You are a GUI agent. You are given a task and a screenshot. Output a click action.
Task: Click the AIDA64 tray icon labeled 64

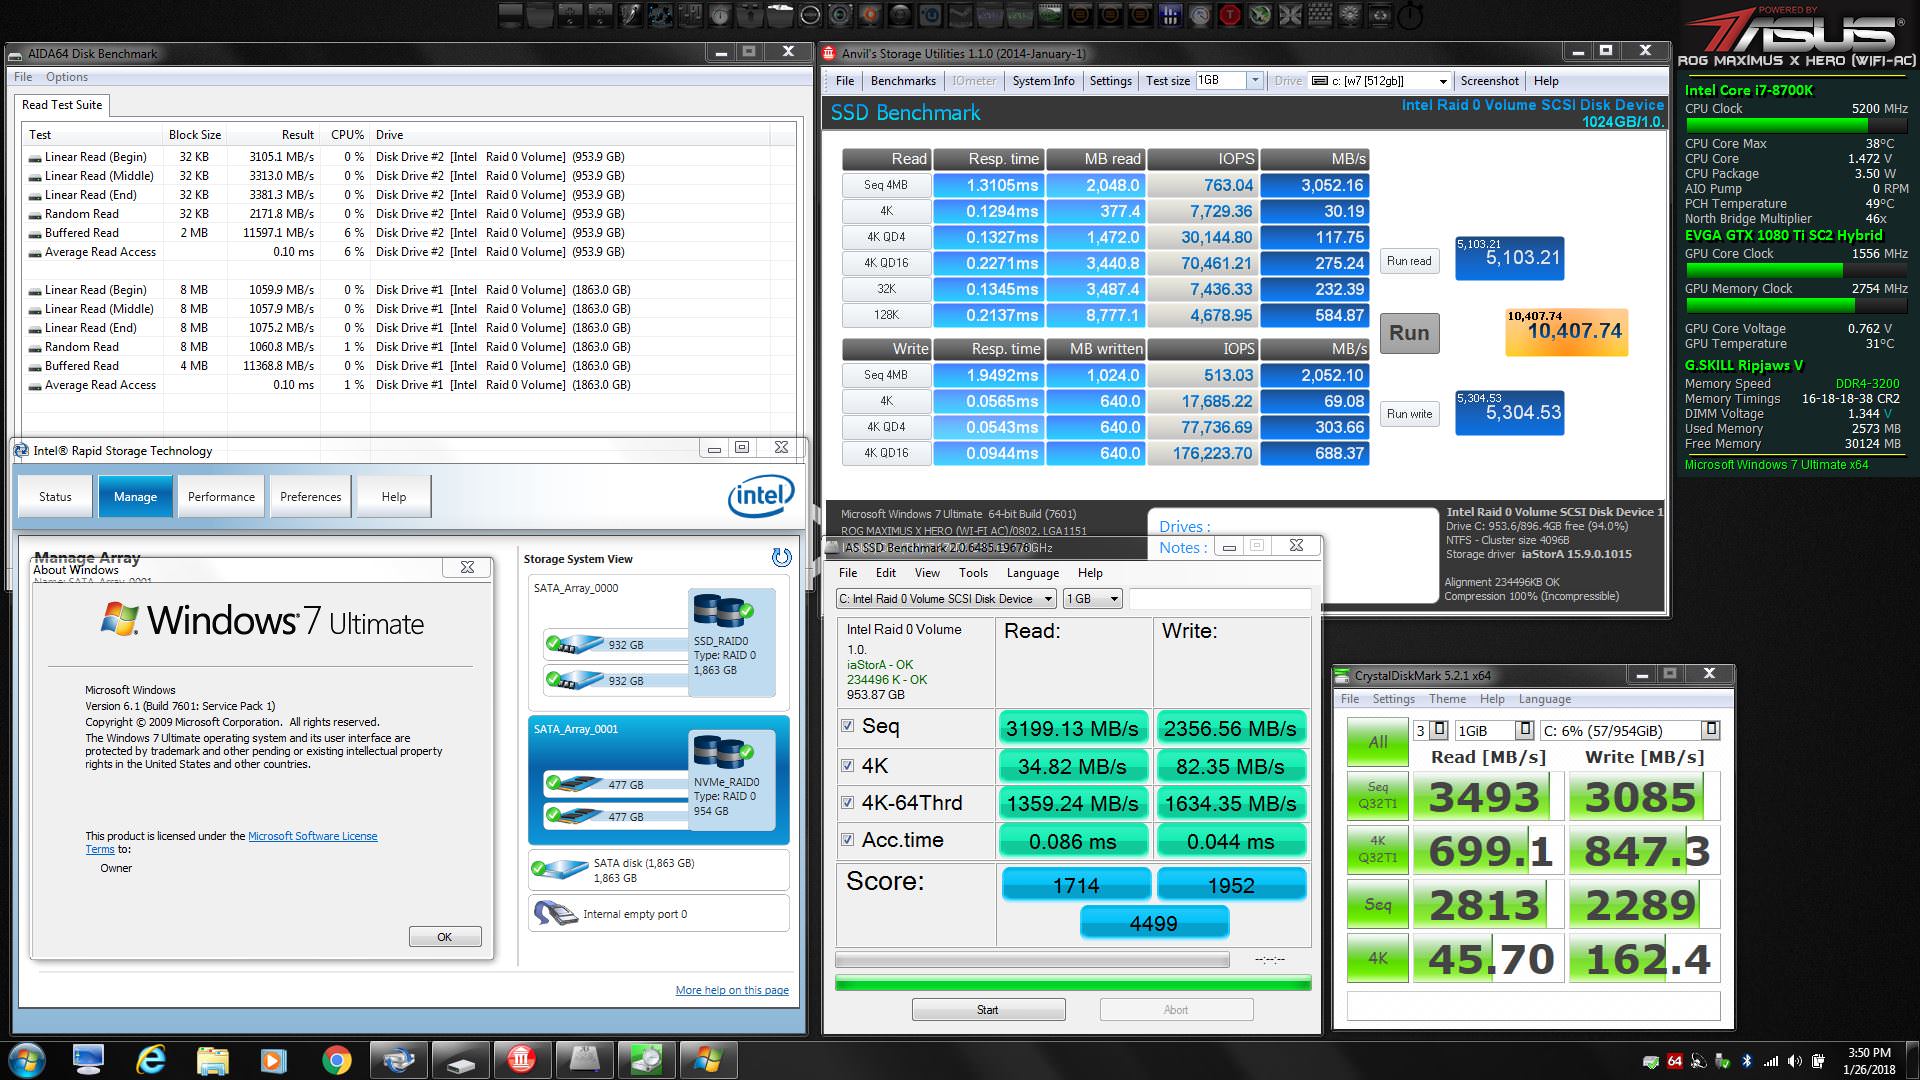coord(1674,1061)
